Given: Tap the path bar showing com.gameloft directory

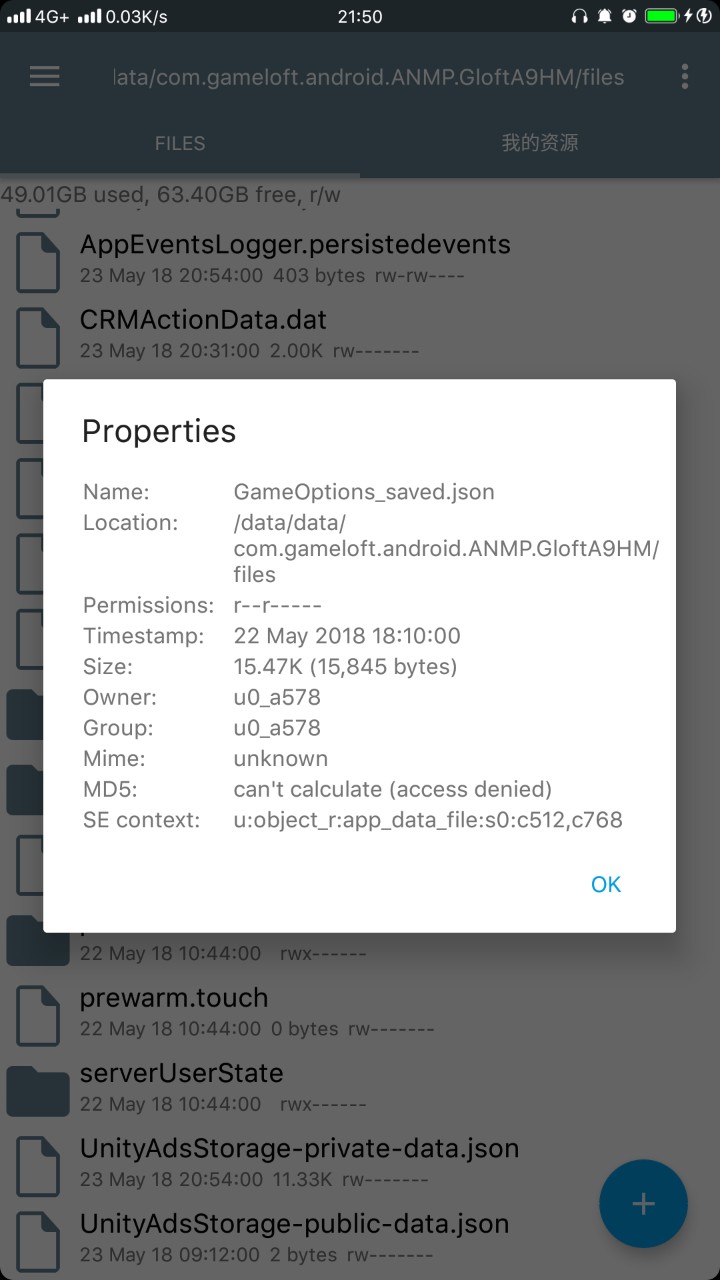Looking at the screenshot, I should (x=370, y=77).
